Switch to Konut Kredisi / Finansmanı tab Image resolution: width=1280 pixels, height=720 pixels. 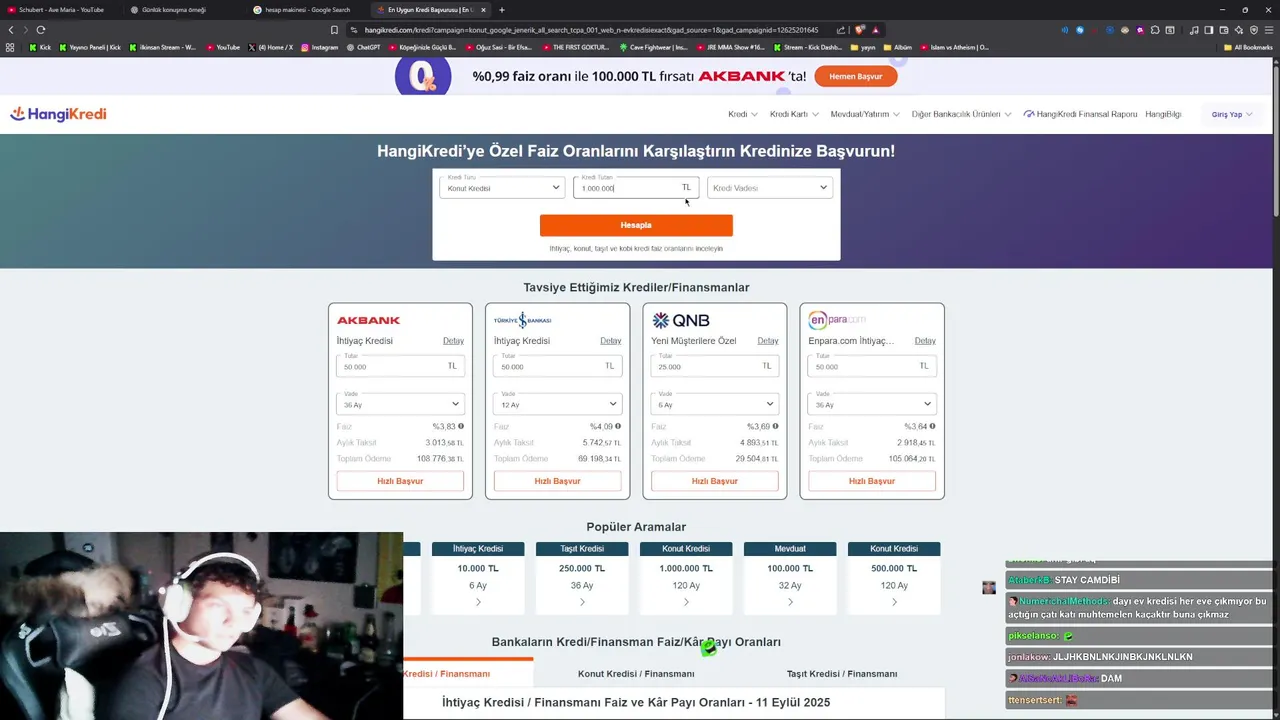click(x=636, y=674)
